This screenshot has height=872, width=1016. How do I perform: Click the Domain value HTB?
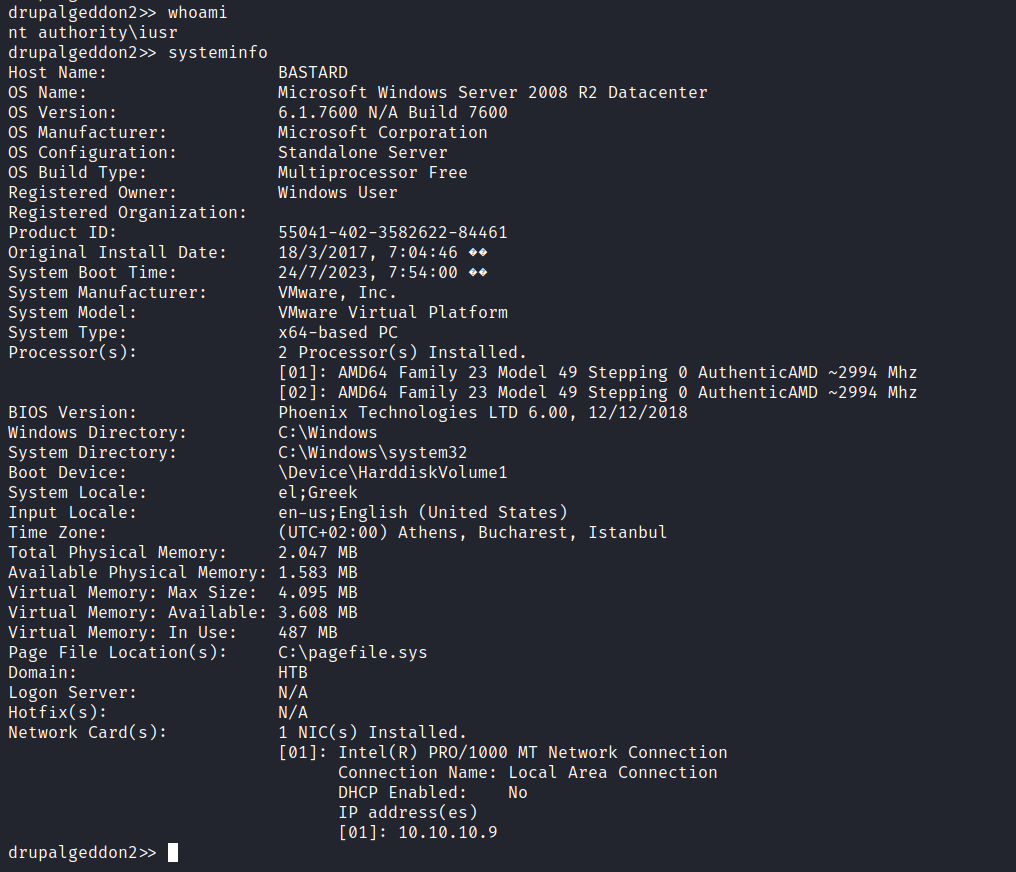(x=292, y=672)
